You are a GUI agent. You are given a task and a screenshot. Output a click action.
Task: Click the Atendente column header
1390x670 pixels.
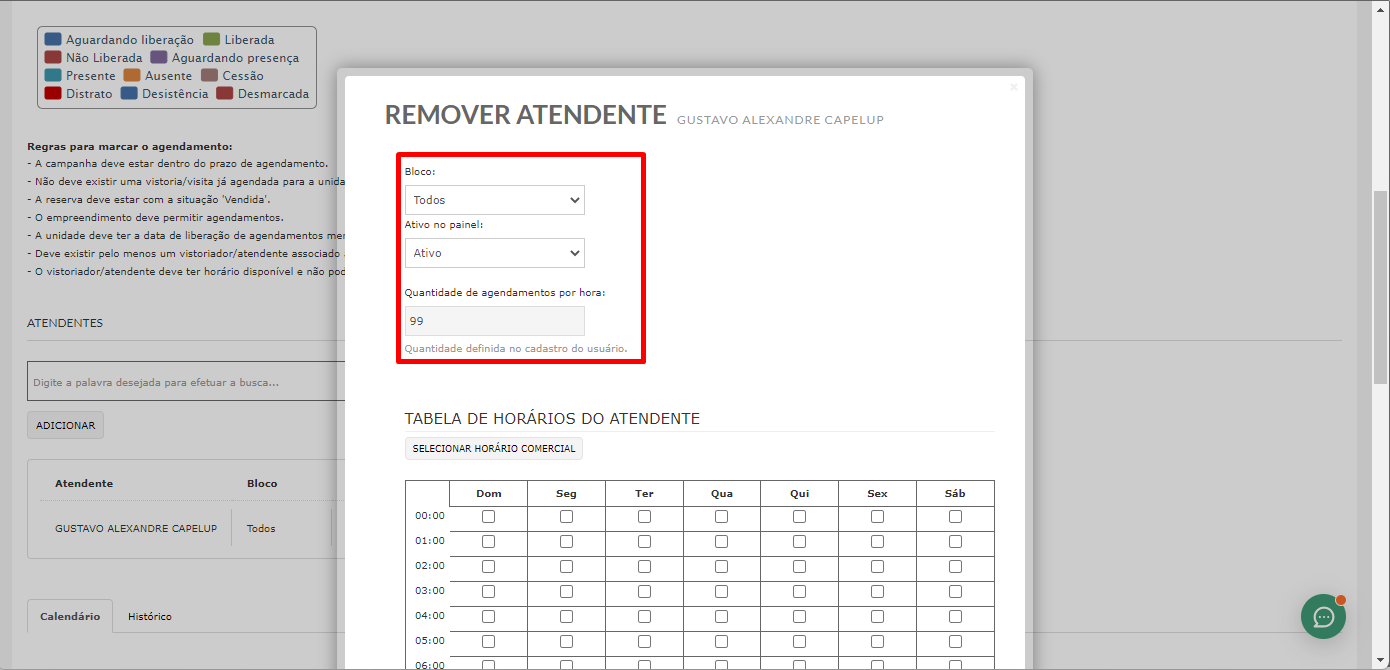click(x=84, y=483)
